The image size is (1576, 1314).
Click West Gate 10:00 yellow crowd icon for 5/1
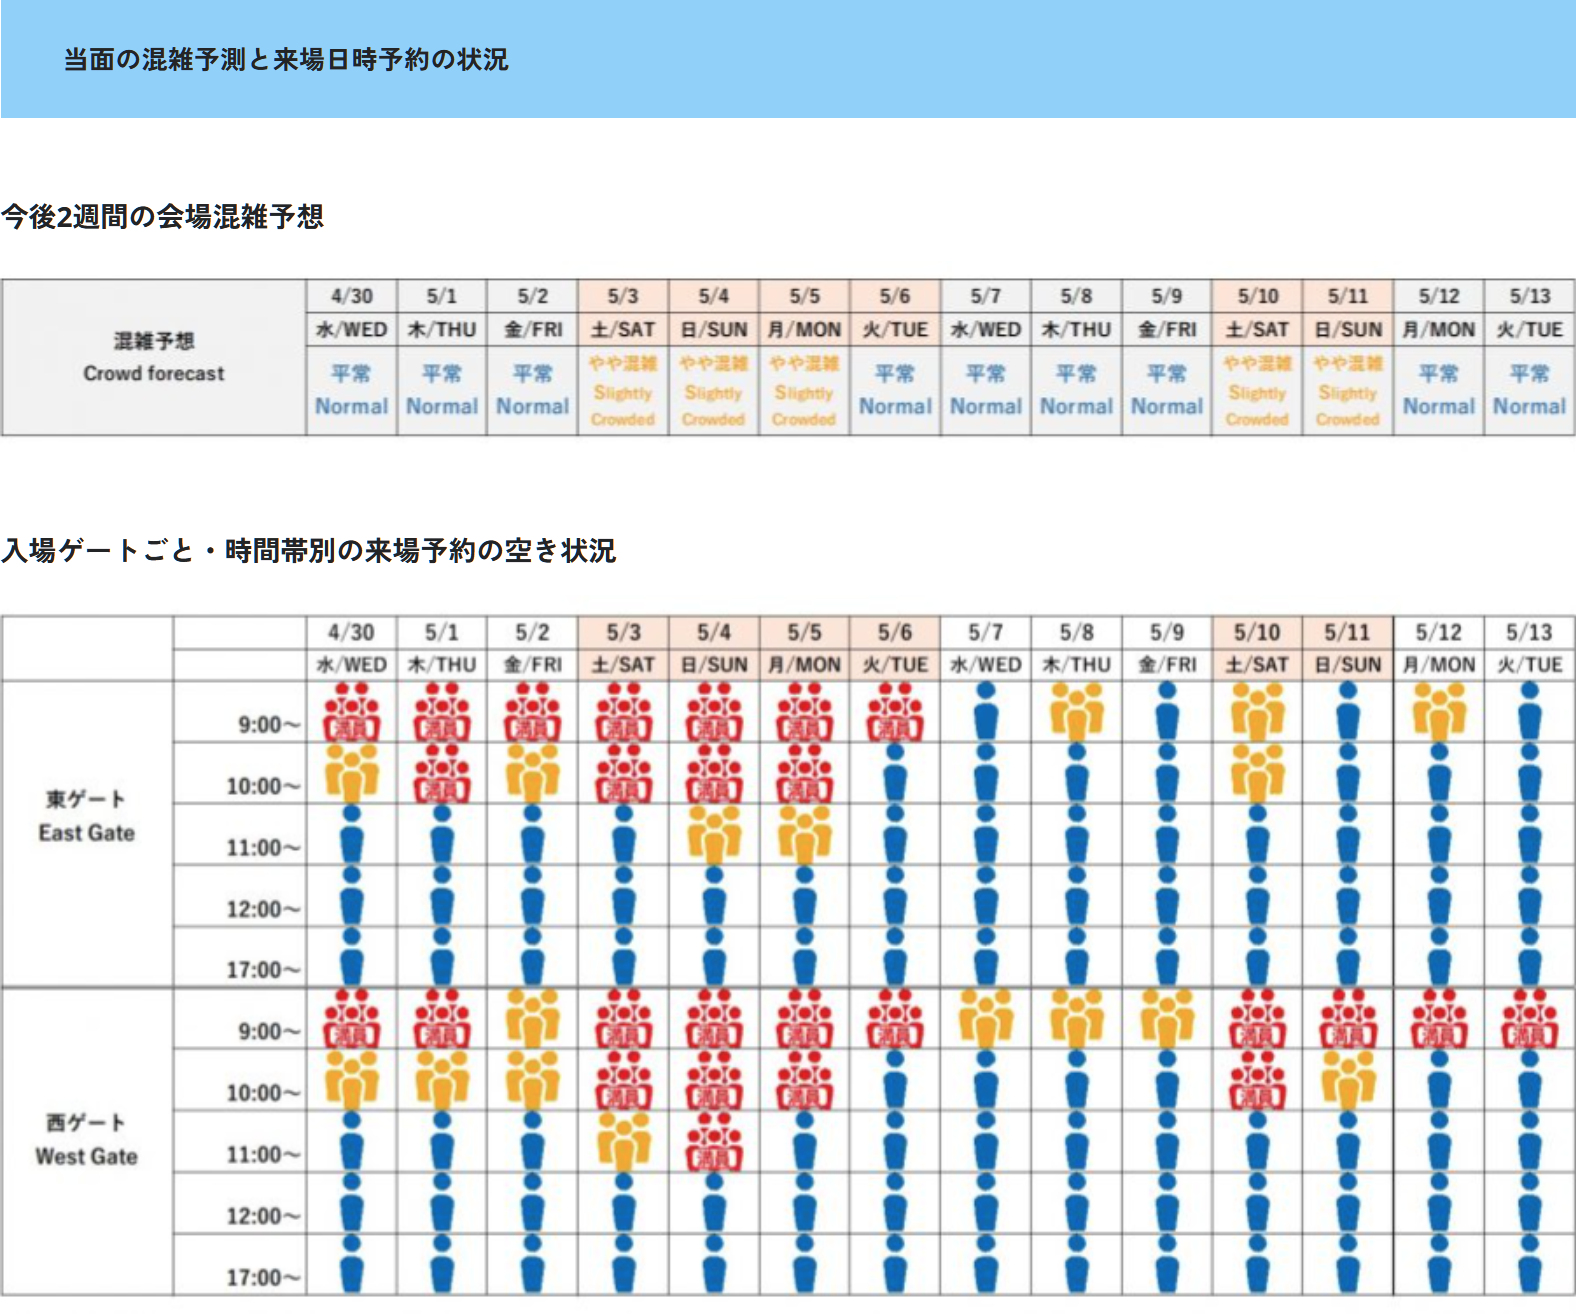click(x=442, y=1081)
